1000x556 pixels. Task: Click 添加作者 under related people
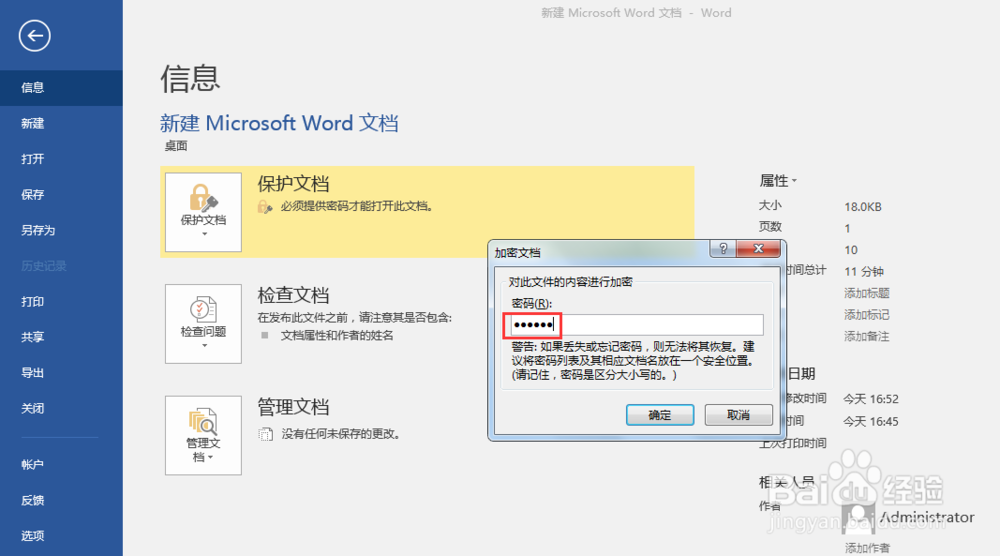tap(867, 548)
